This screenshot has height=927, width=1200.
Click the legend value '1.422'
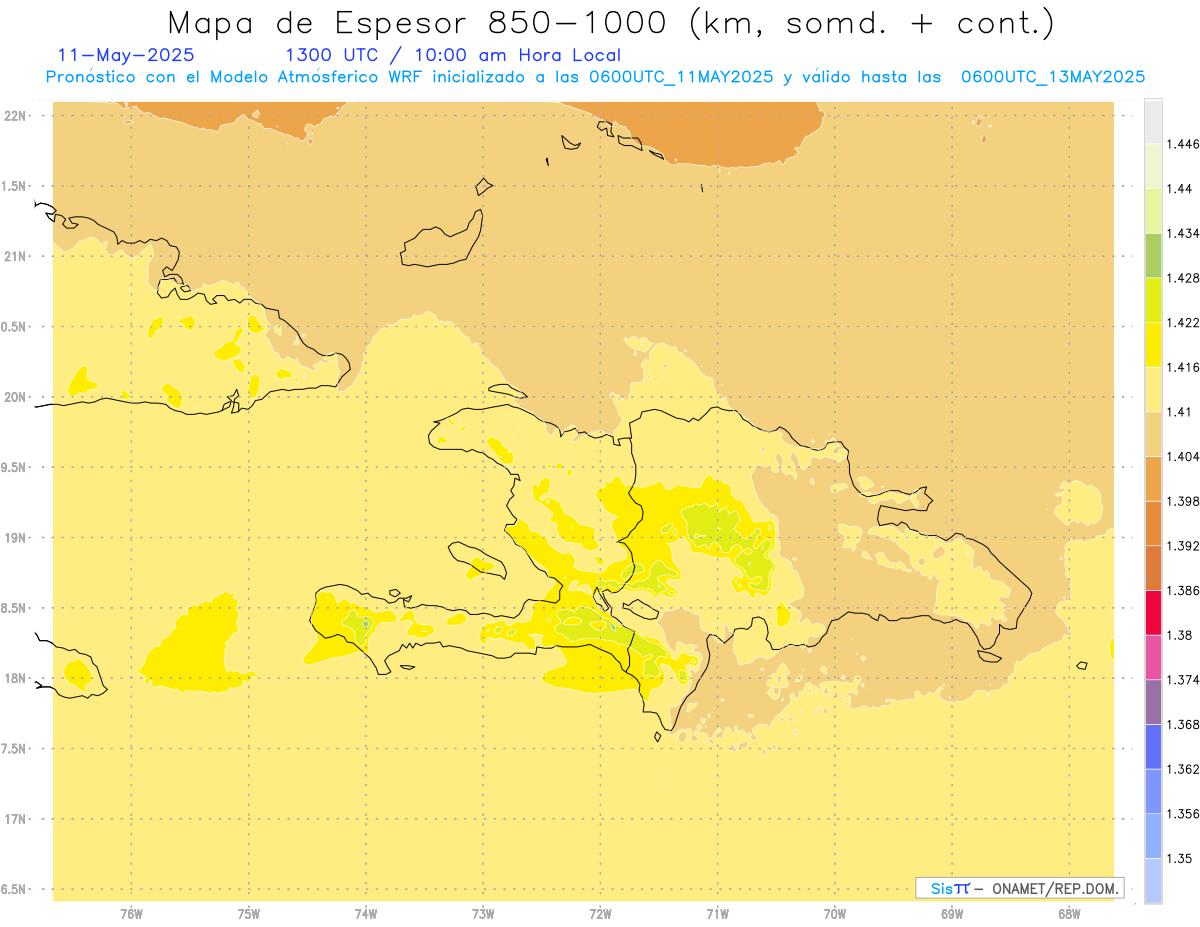(x=1184, y=322)
